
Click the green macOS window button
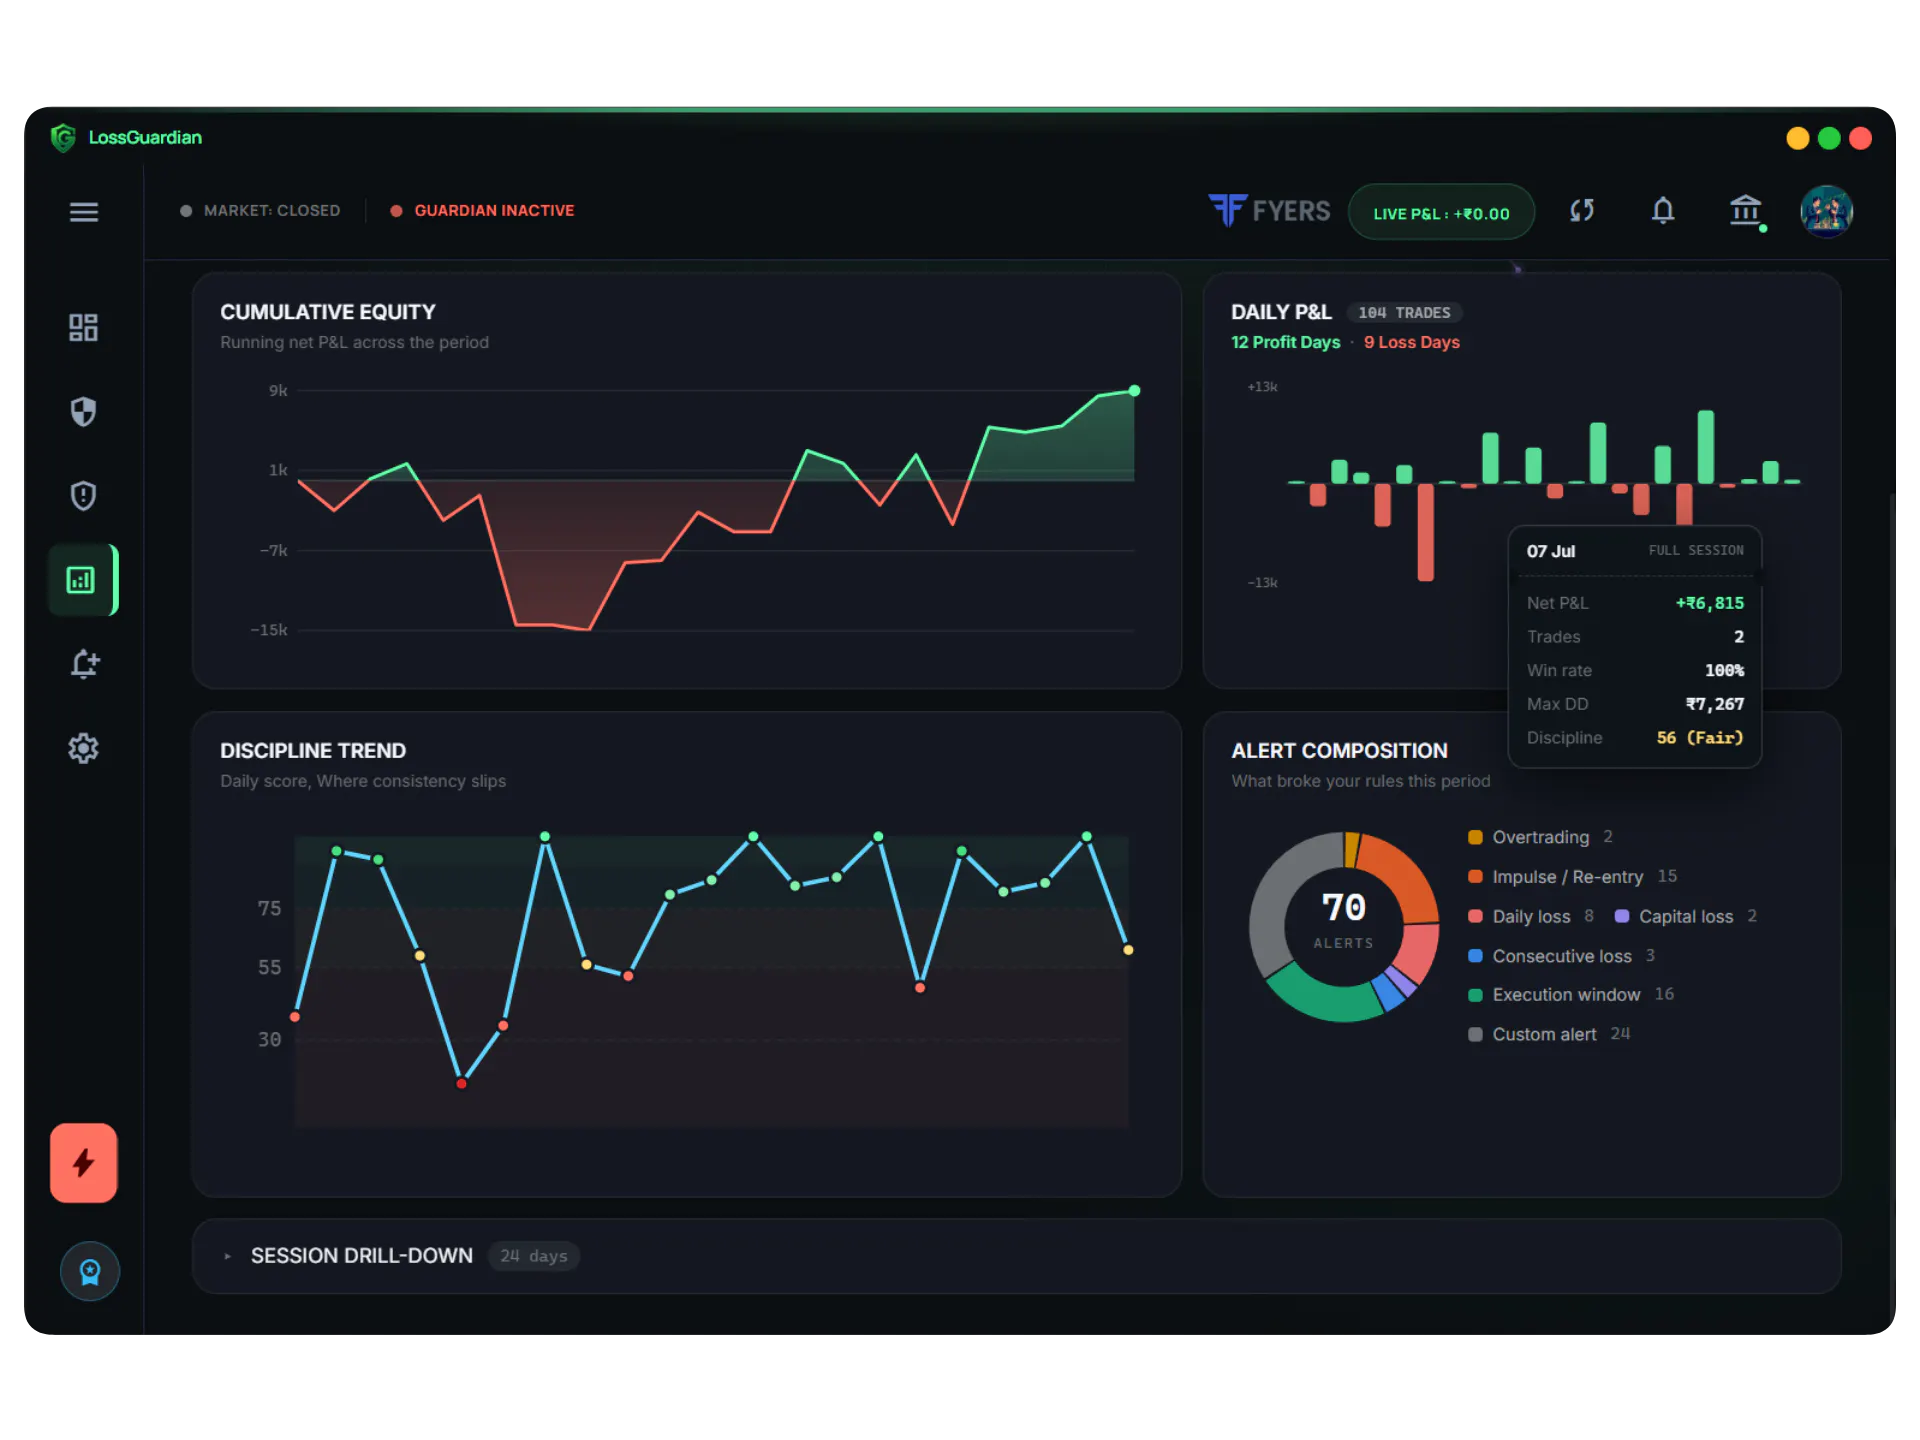click(1829, 138)
